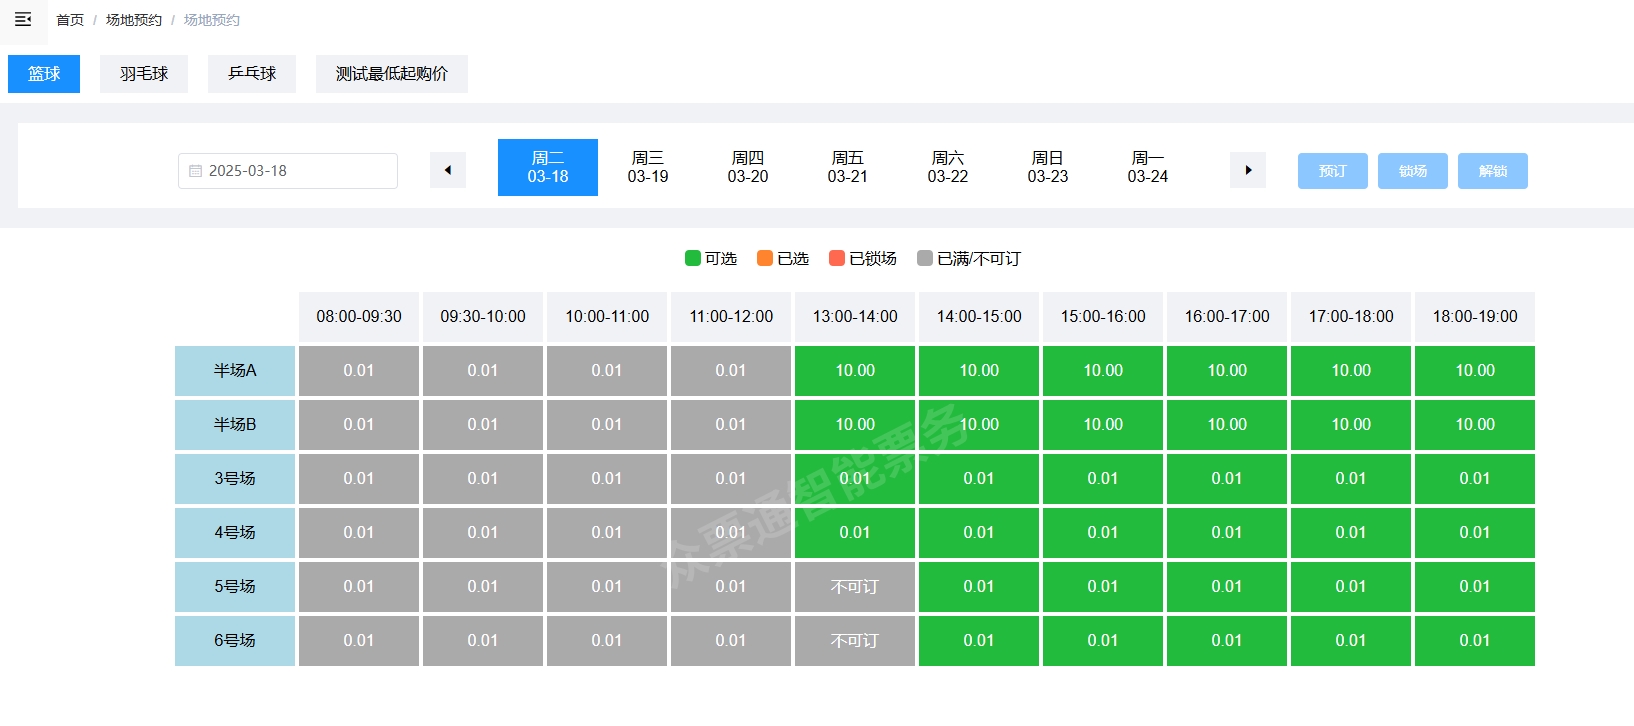The width and height of the screenshot is (1634, 726).
Task: Click 半场A gray slot at 08:00-09:30
Action: coord(359,371)
